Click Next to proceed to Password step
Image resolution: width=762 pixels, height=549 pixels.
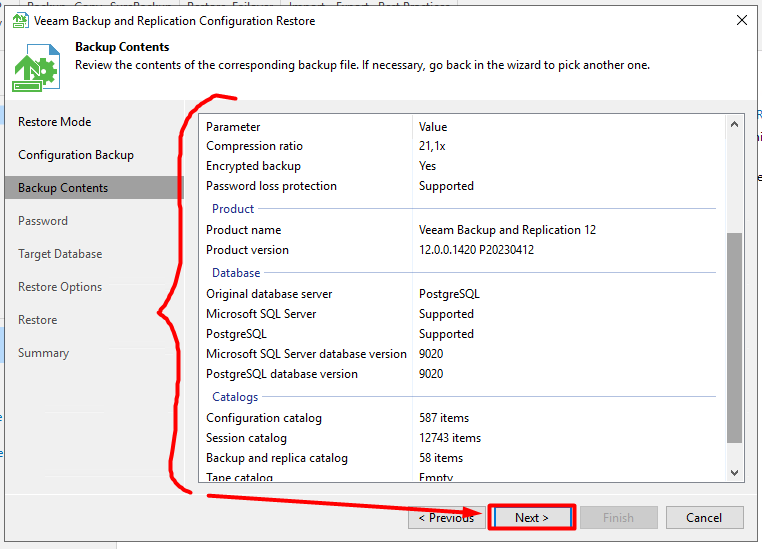pos(532,517)
